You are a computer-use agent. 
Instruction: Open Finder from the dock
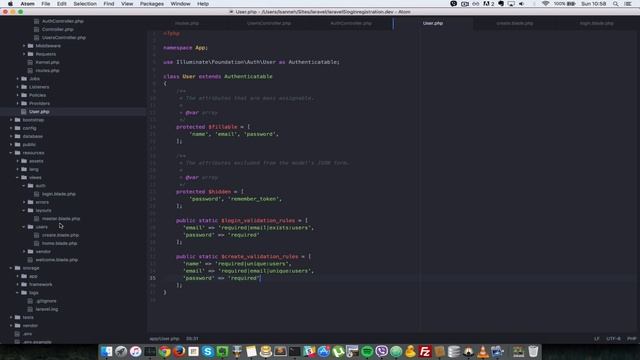click(x=106, y=351)
